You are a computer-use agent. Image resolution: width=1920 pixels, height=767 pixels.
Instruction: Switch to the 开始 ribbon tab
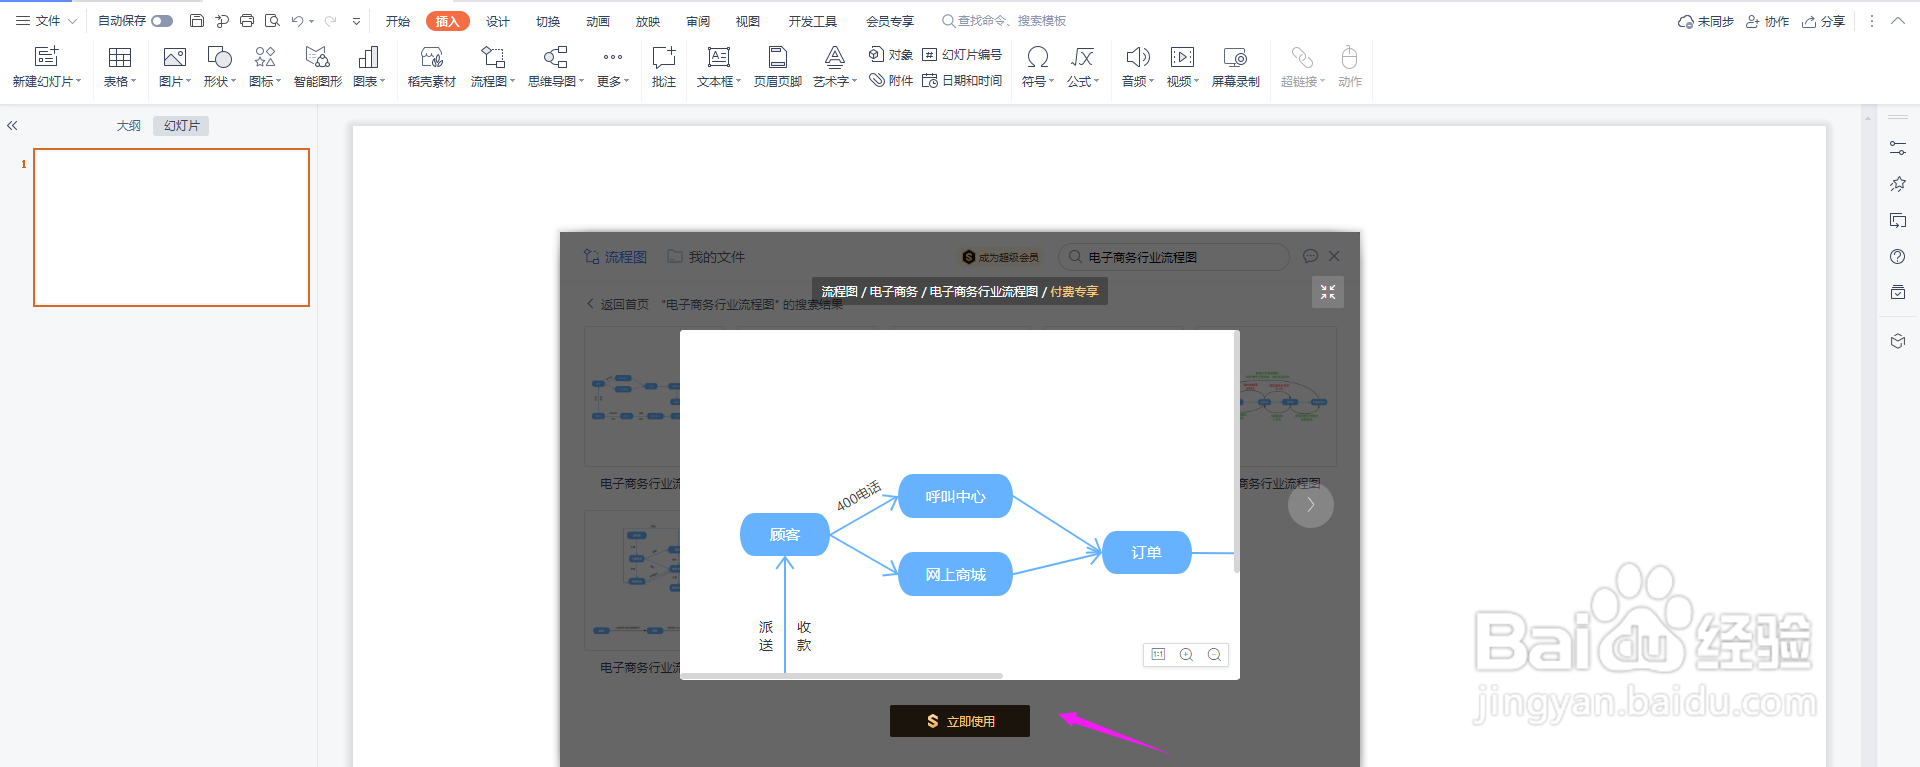tap(398, 21)
